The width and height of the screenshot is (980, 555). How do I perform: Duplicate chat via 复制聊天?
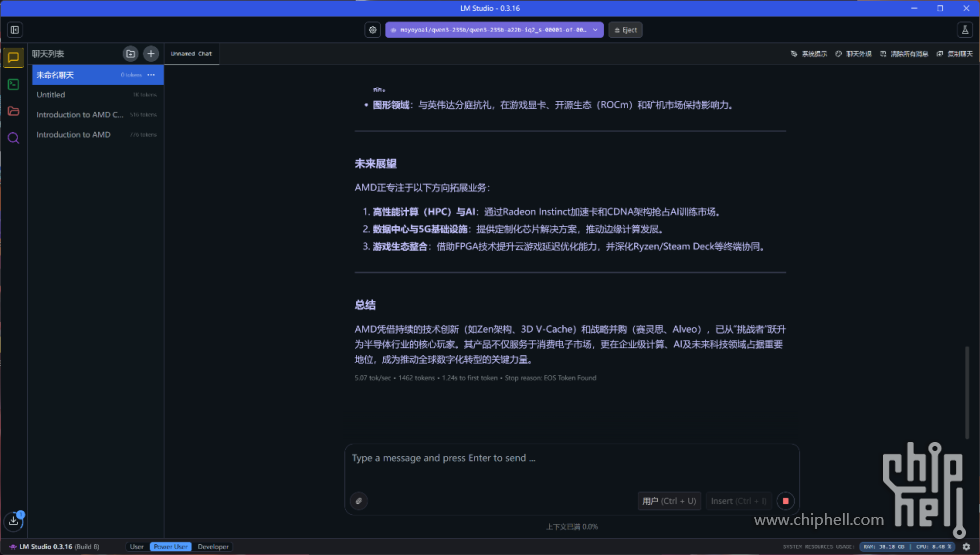coord(954,54)
